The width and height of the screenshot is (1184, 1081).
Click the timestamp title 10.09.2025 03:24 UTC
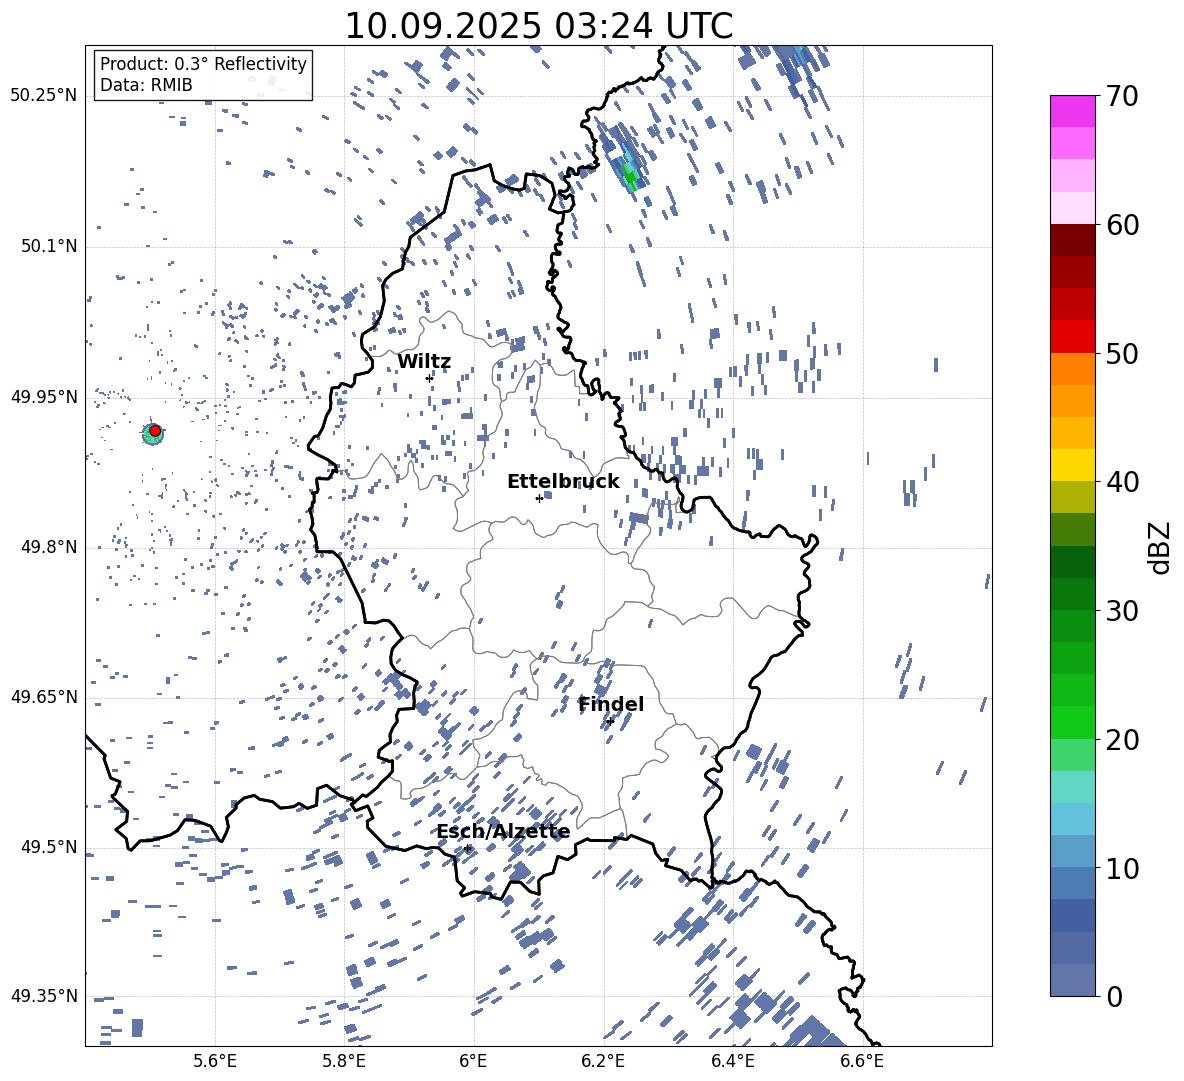coord(538,26)
